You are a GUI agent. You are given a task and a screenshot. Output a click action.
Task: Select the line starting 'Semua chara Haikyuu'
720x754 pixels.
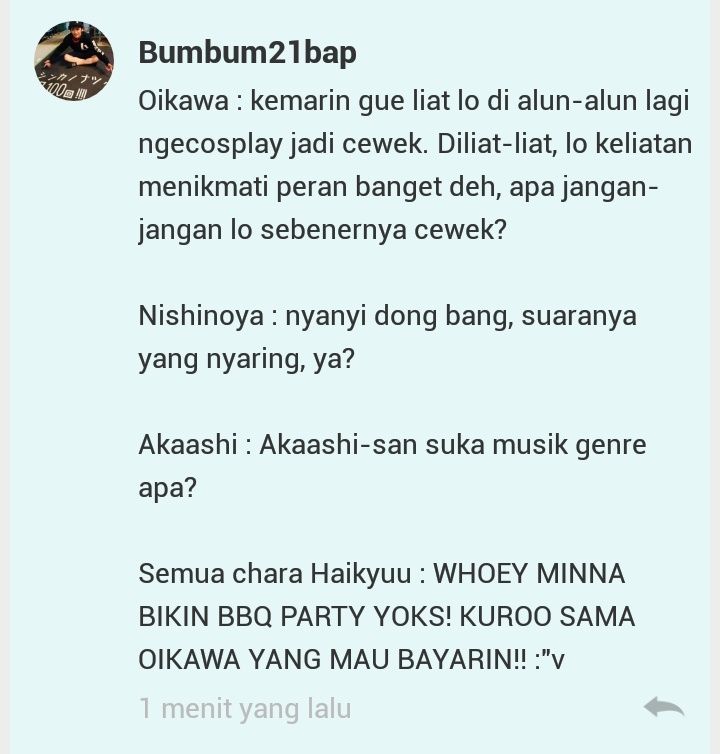click(x=381, y=574)
